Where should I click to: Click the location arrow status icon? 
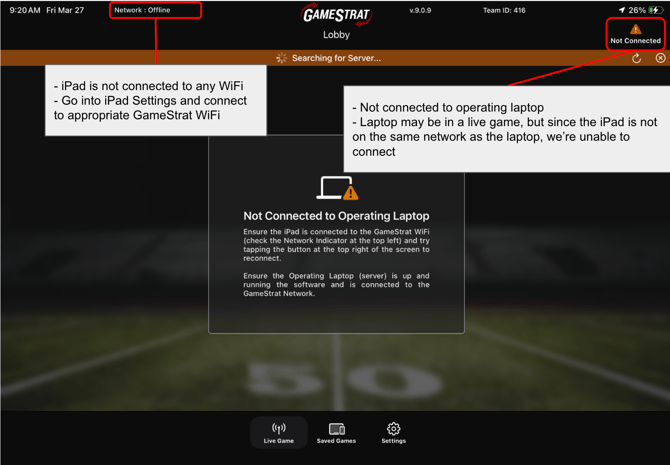622,10
